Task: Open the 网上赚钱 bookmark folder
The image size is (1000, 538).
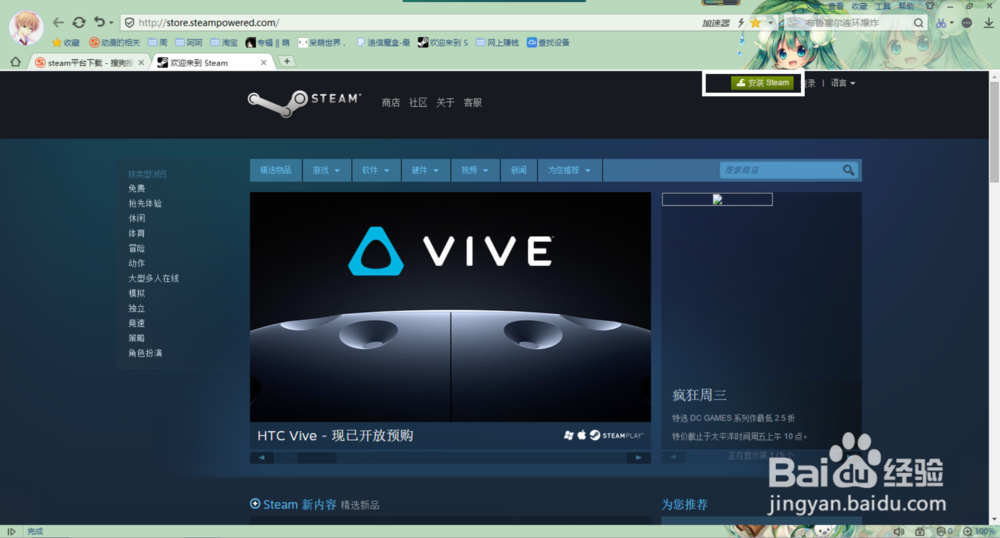Action: click(x=497, y=43)
